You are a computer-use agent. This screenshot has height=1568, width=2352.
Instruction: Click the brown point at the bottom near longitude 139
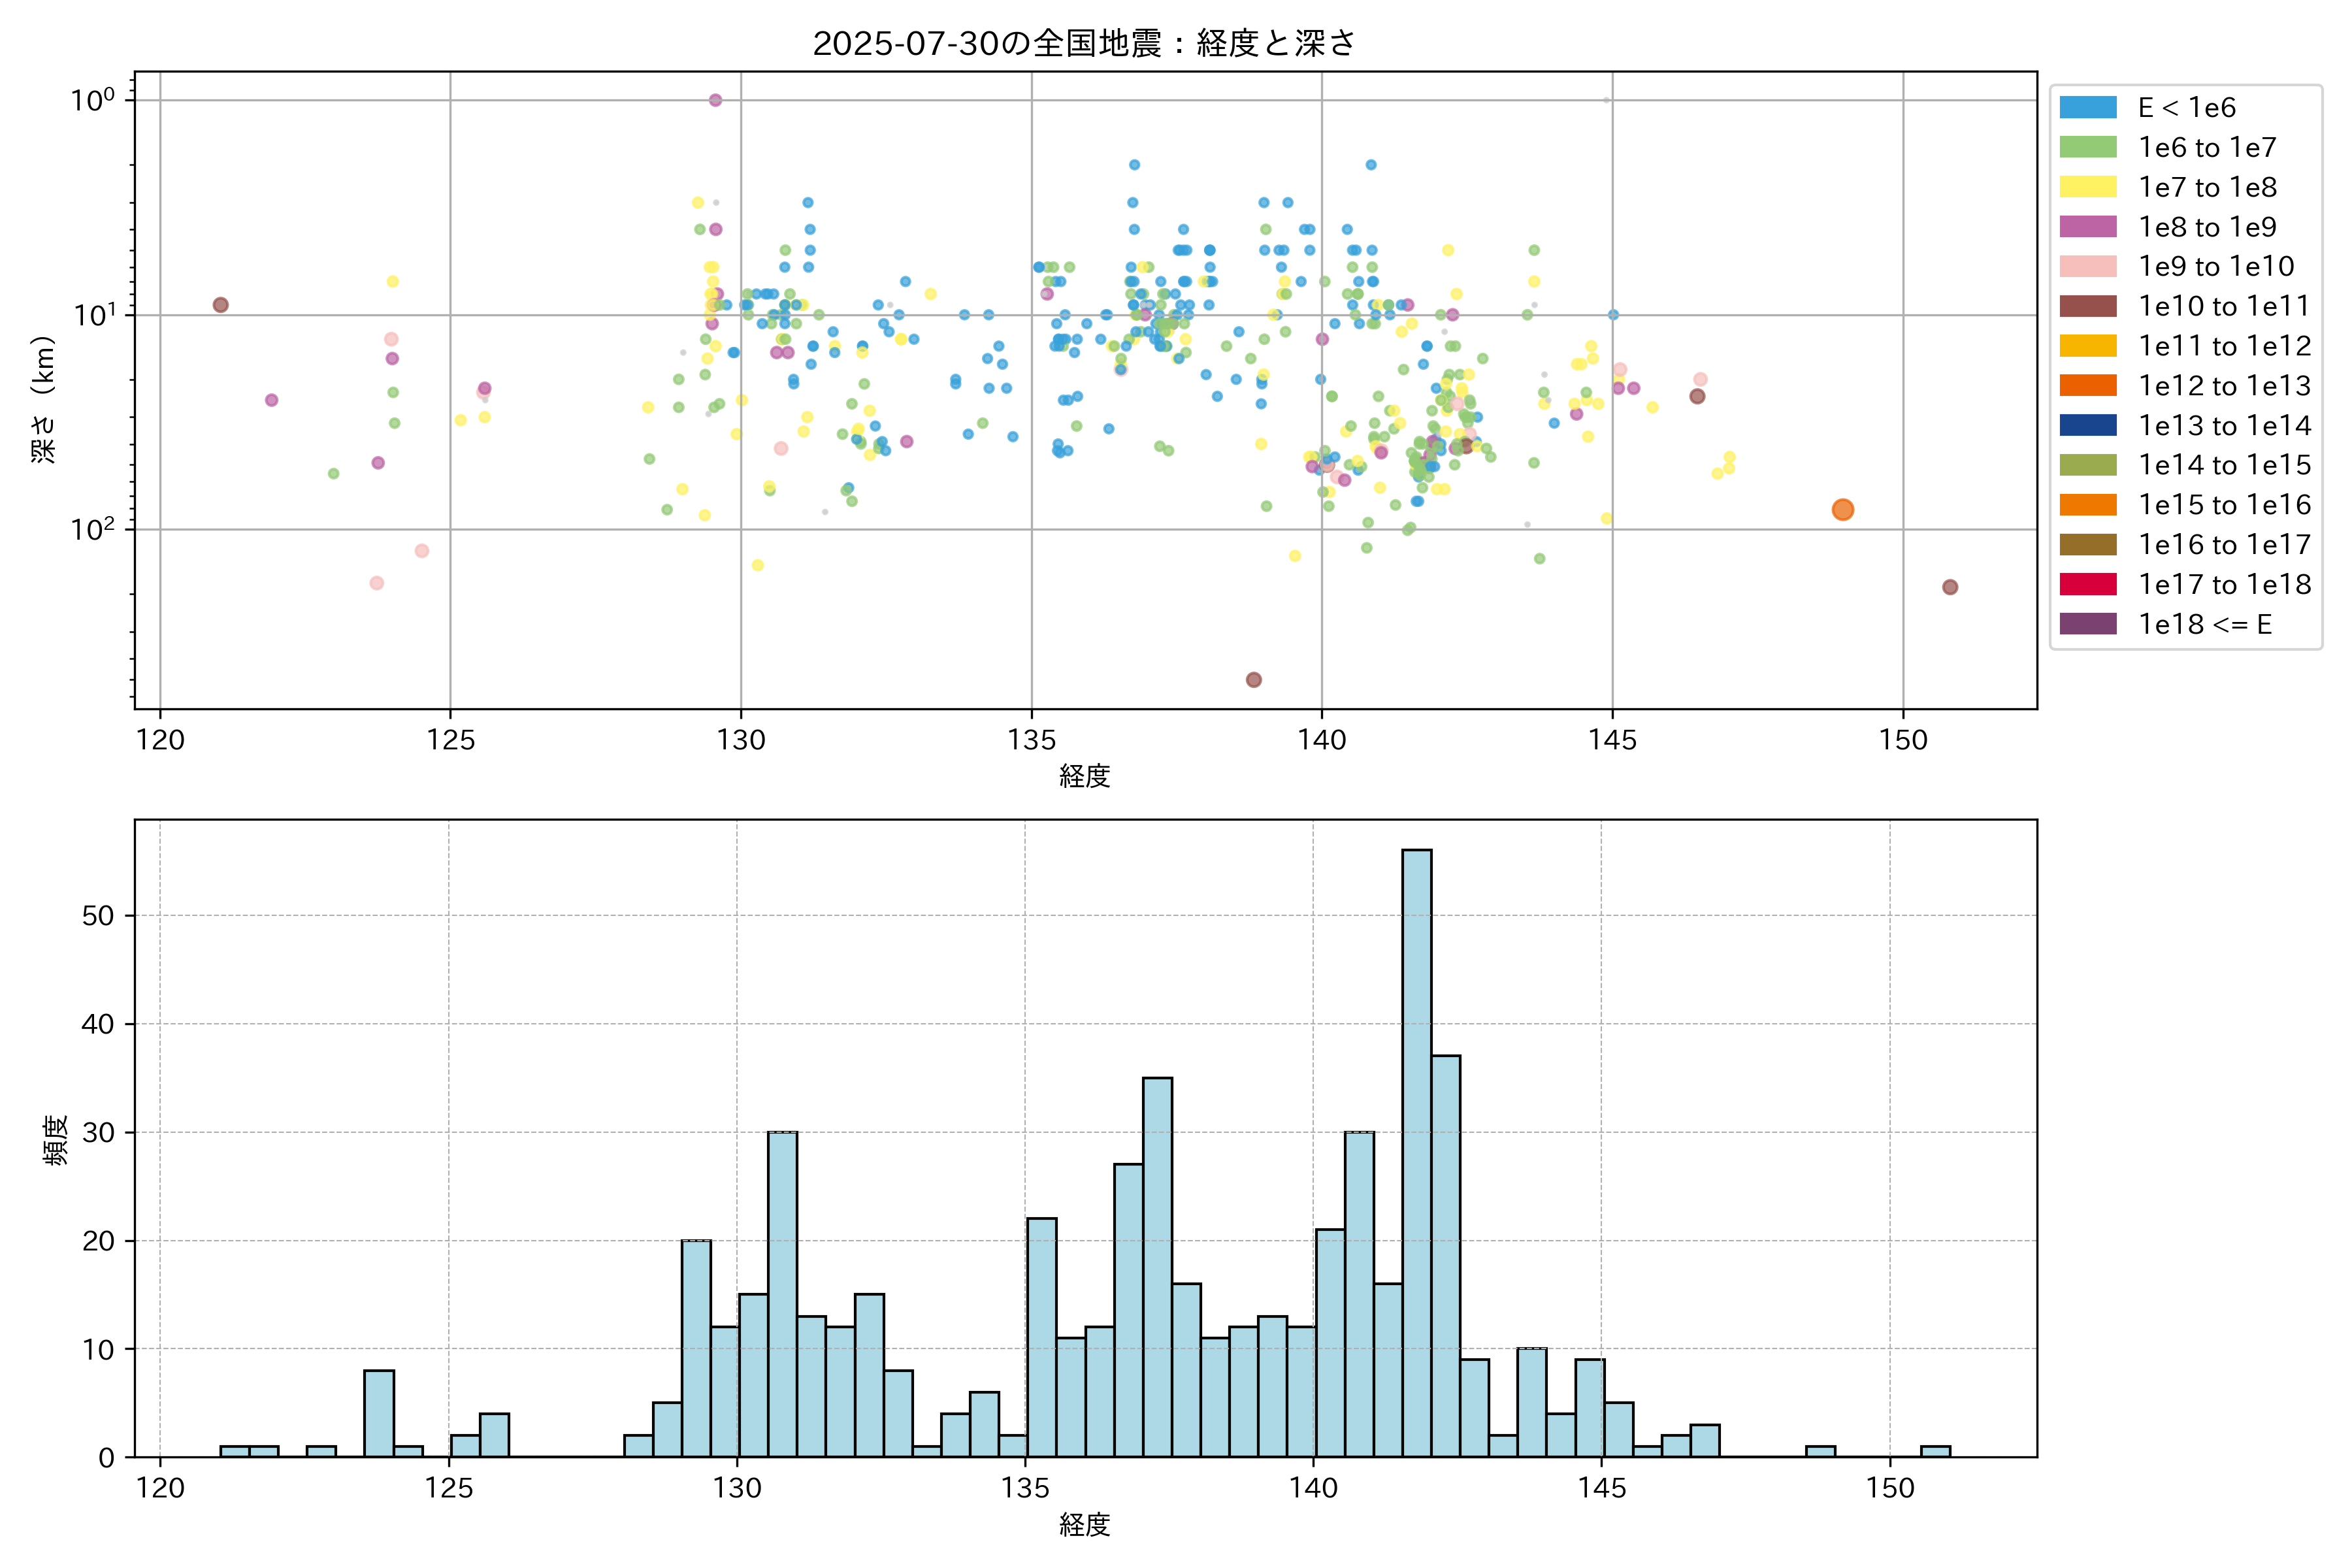(x=1254, y=680)
